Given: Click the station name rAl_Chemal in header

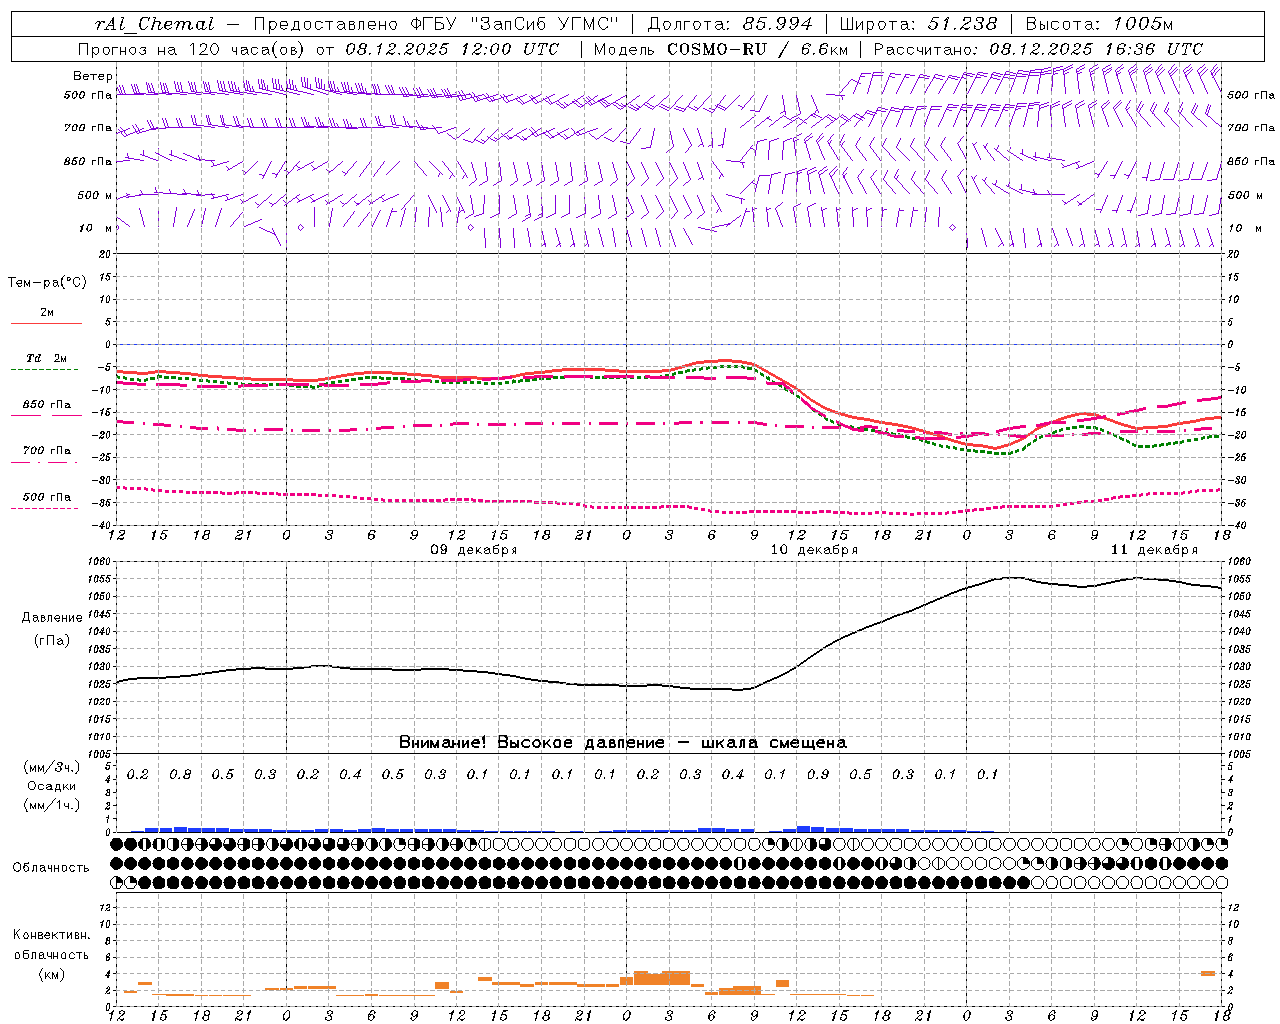Looking at the screenshot, I should (x=155, y=24).
